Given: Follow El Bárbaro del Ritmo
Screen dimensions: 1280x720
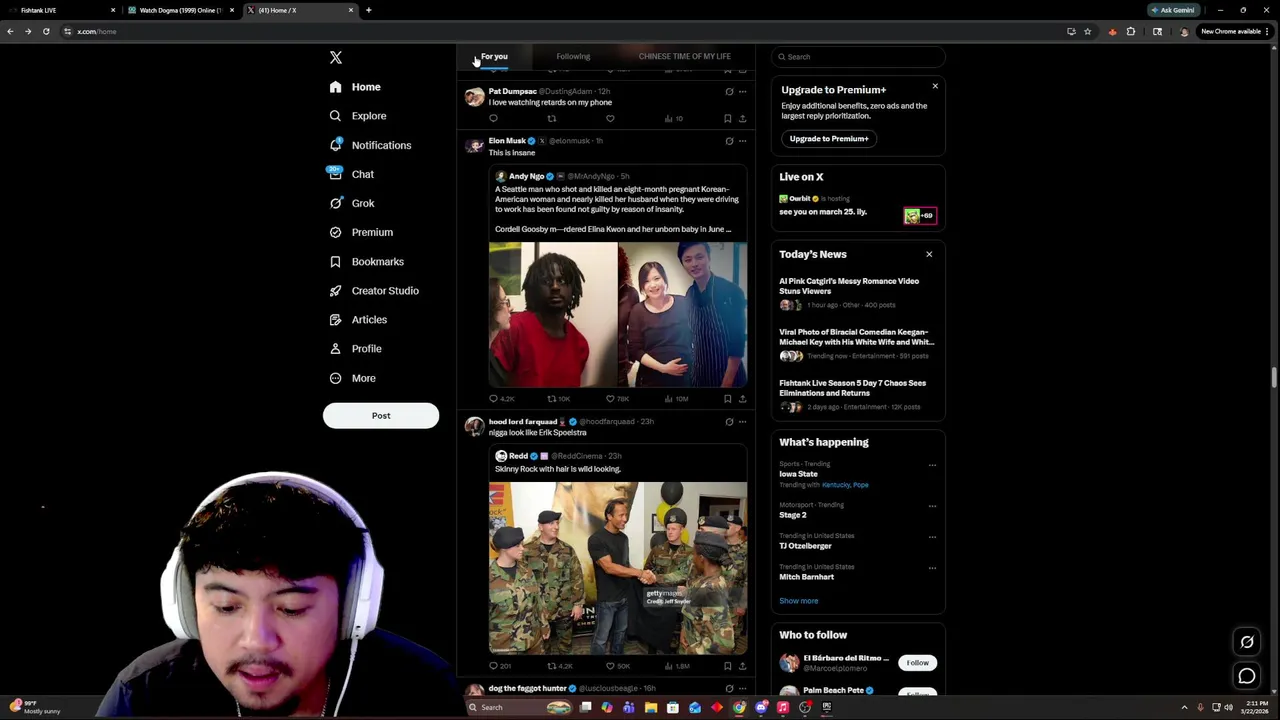Looking at the screenshot, I should coord(917,663).
